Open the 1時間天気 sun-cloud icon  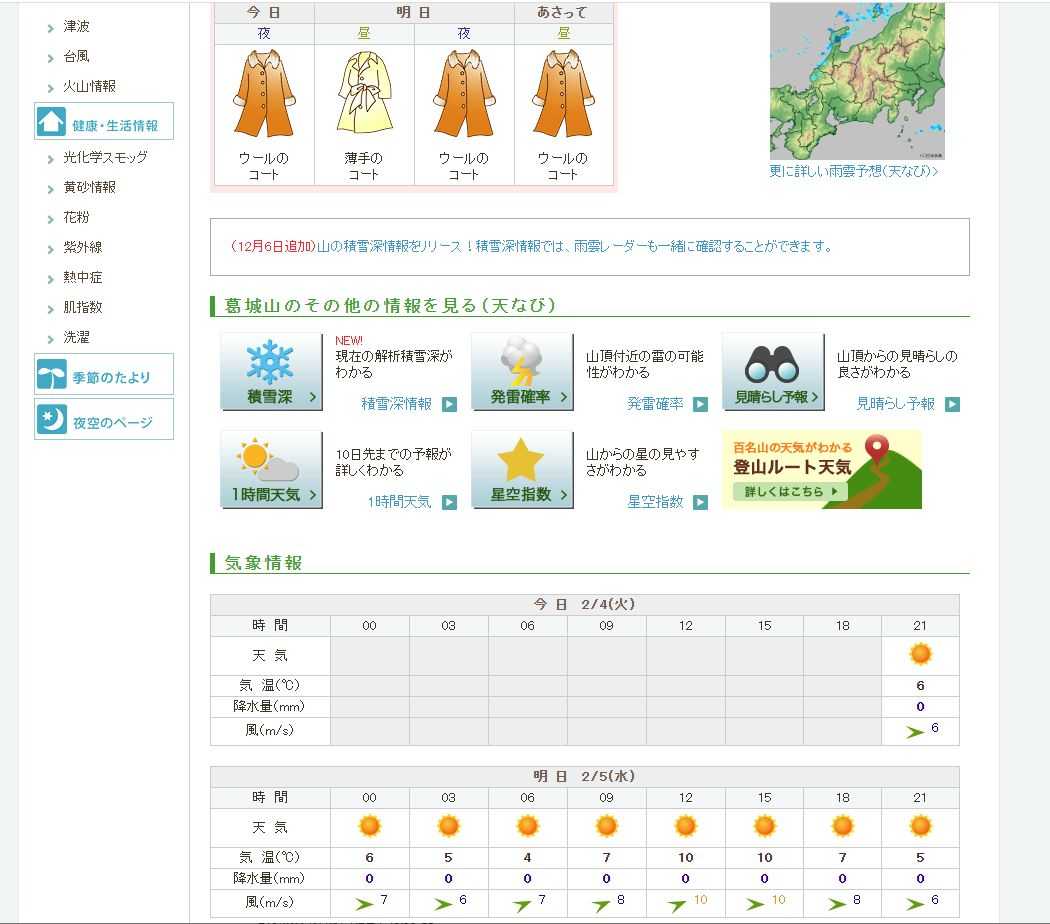271,469
